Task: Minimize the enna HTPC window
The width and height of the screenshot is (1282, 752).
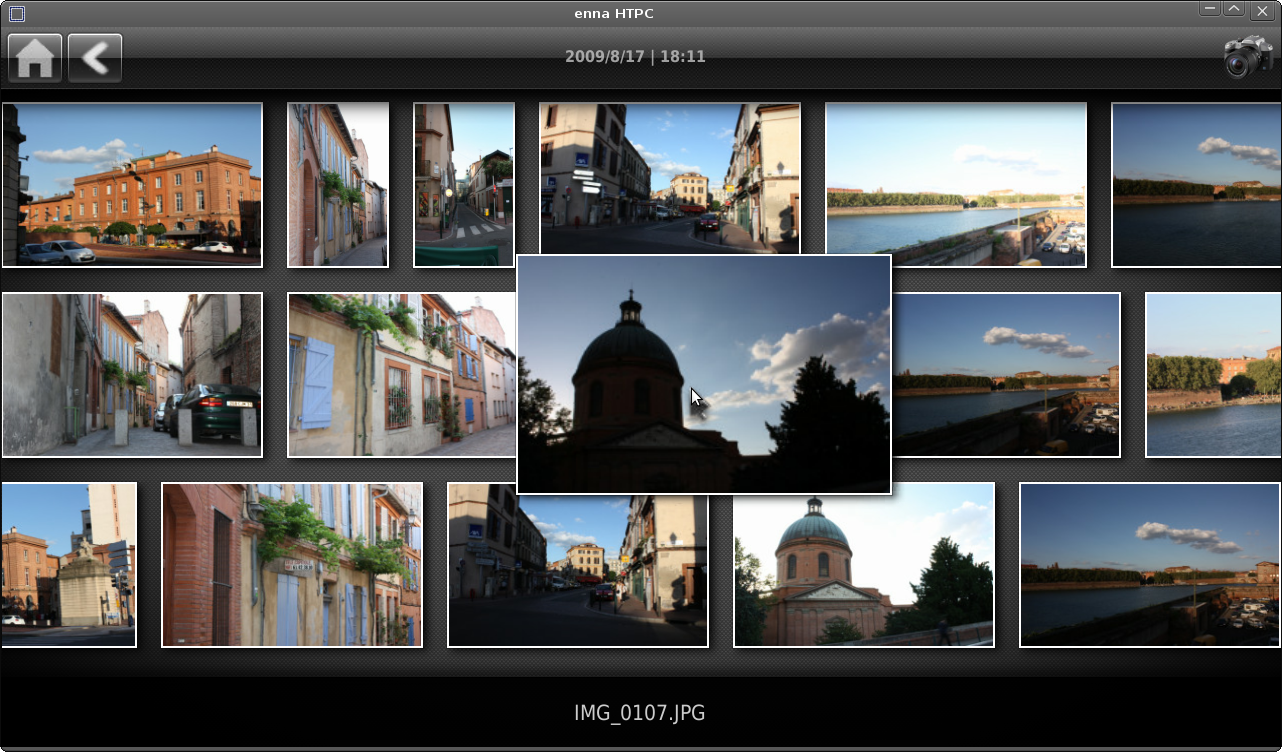Action: [1210, 10]
